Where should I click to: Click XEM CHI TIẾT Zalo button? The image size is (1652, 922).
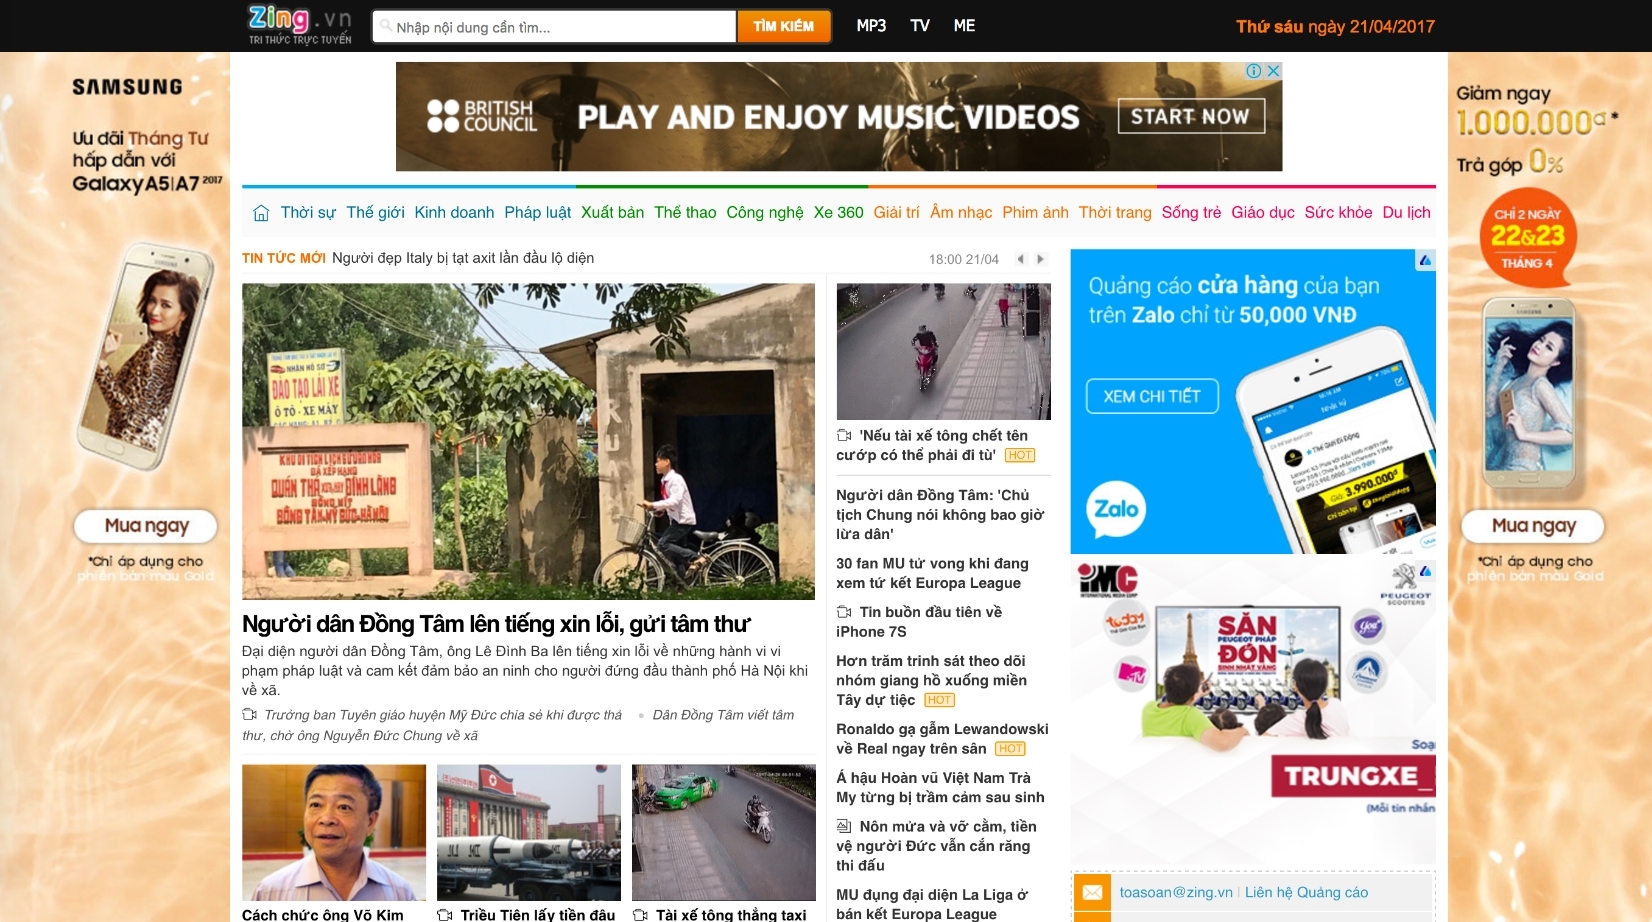[x=1152, y=396]
